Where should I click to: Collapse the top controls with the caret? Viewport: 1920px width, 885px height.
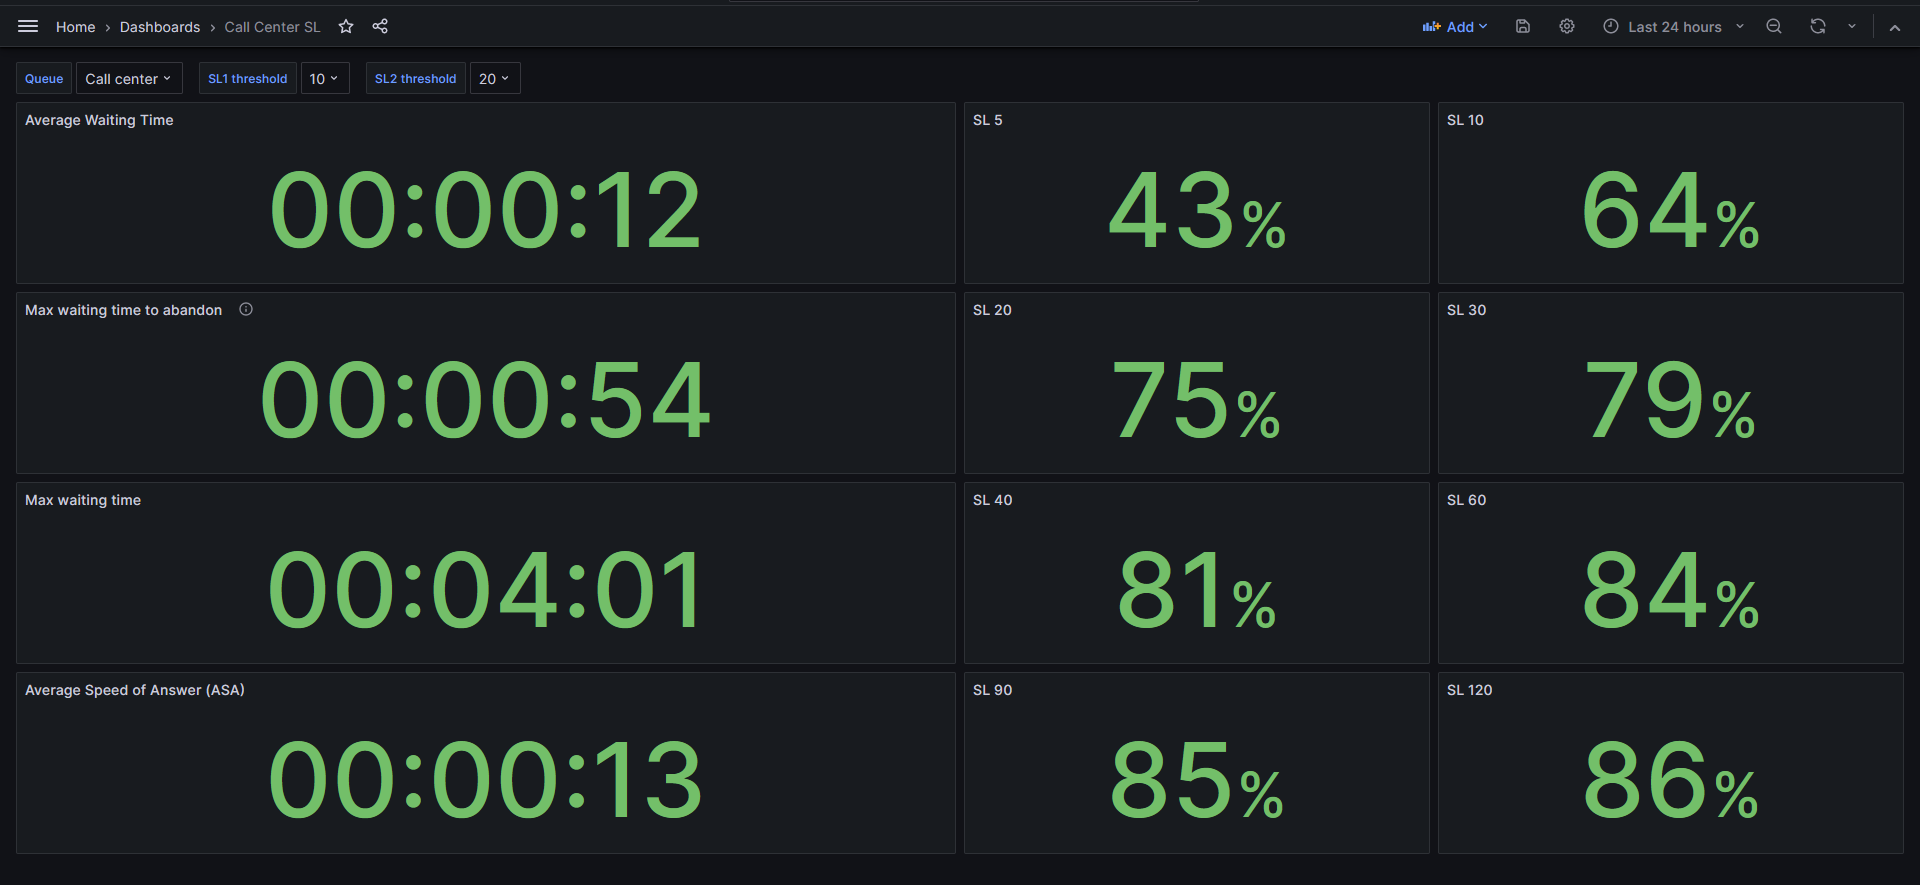1895,26
